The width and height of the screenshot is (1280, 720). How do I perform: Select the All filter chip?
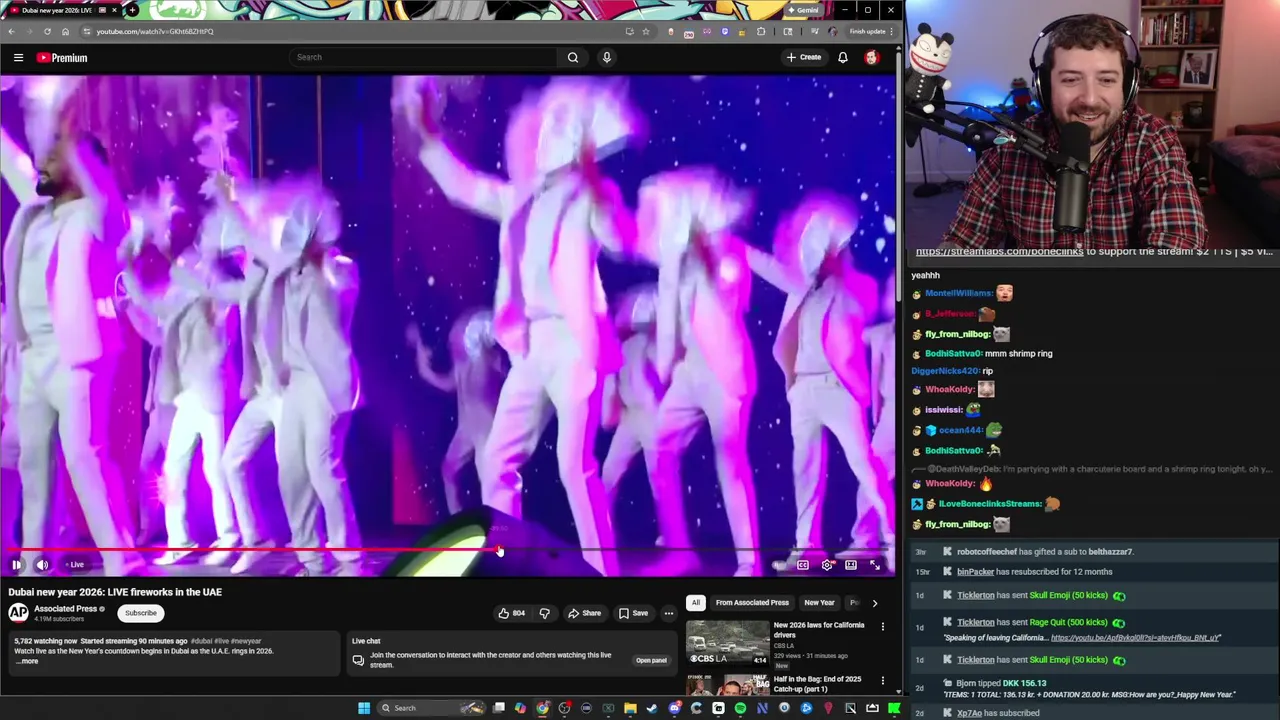(695, 603)
